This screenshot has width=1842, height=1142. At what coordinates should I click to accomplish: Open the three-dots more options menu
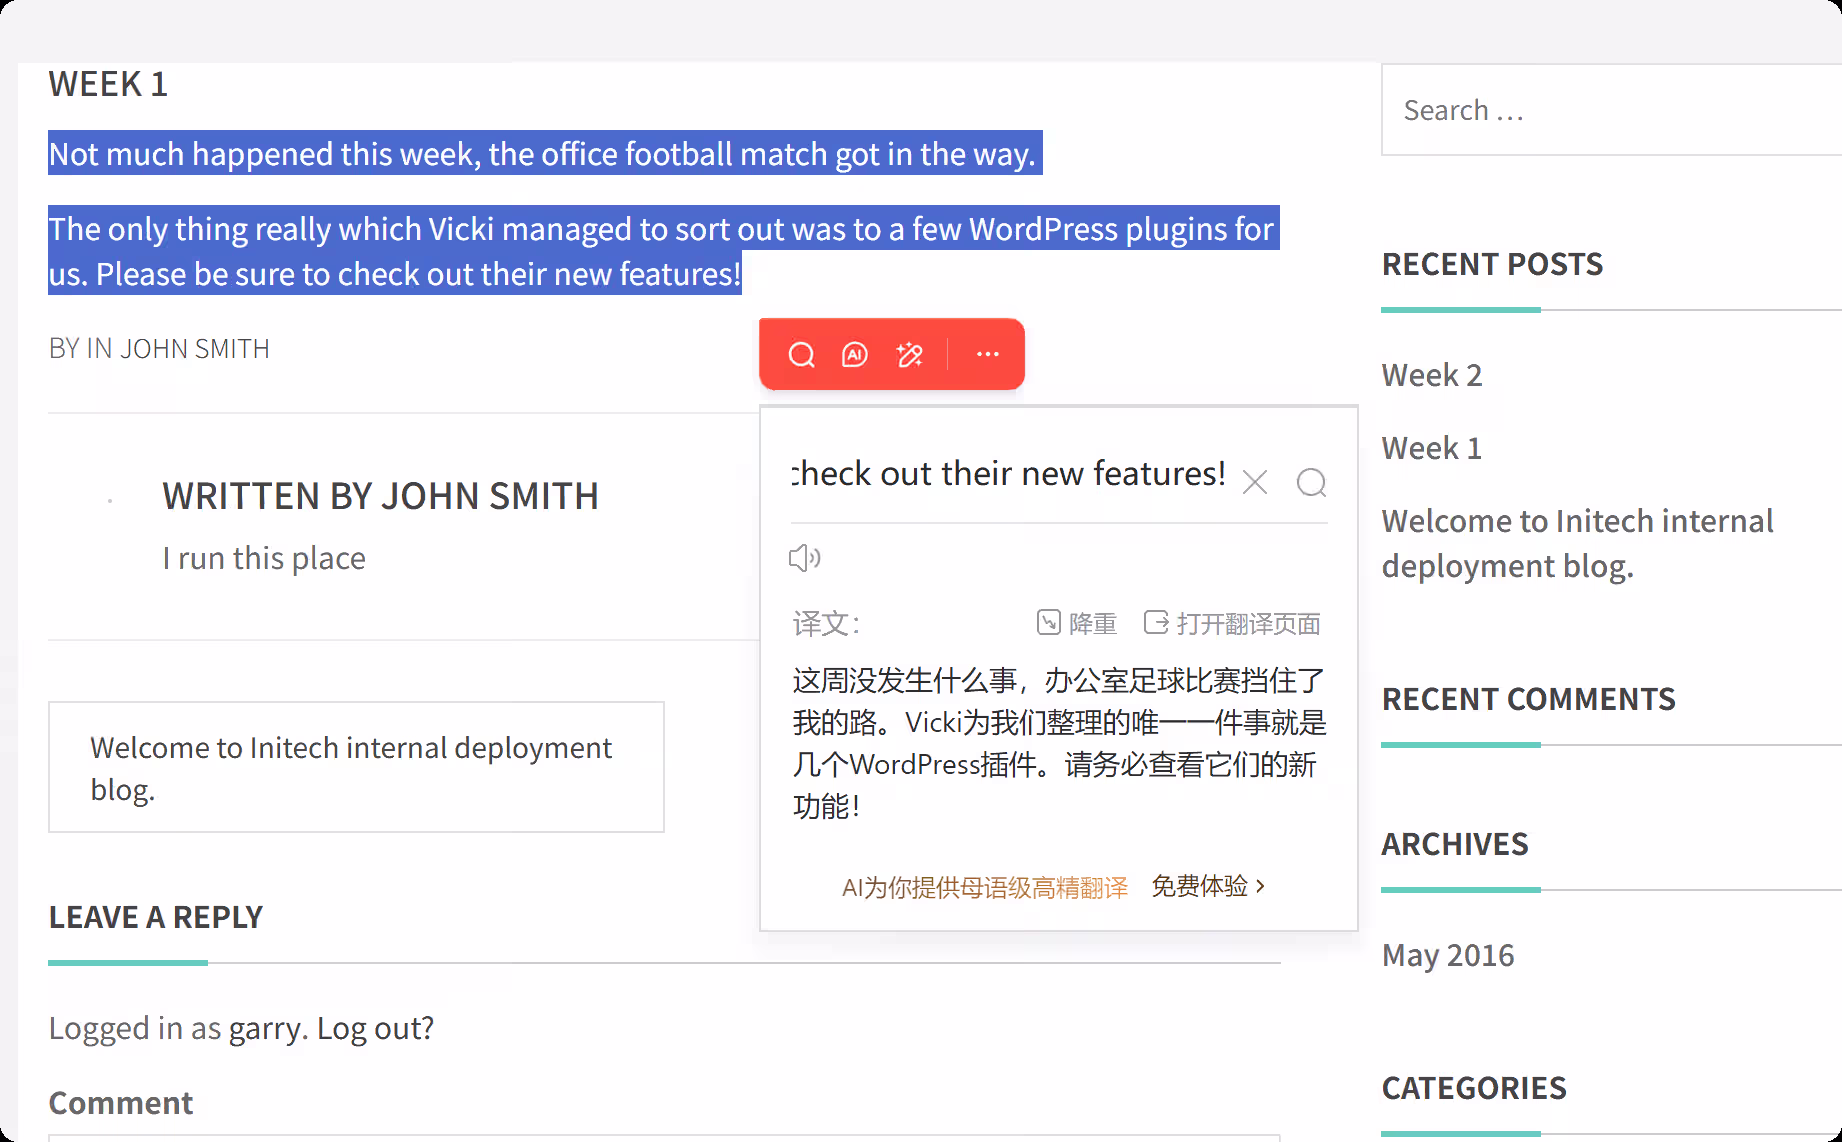[x=987, y=354]
